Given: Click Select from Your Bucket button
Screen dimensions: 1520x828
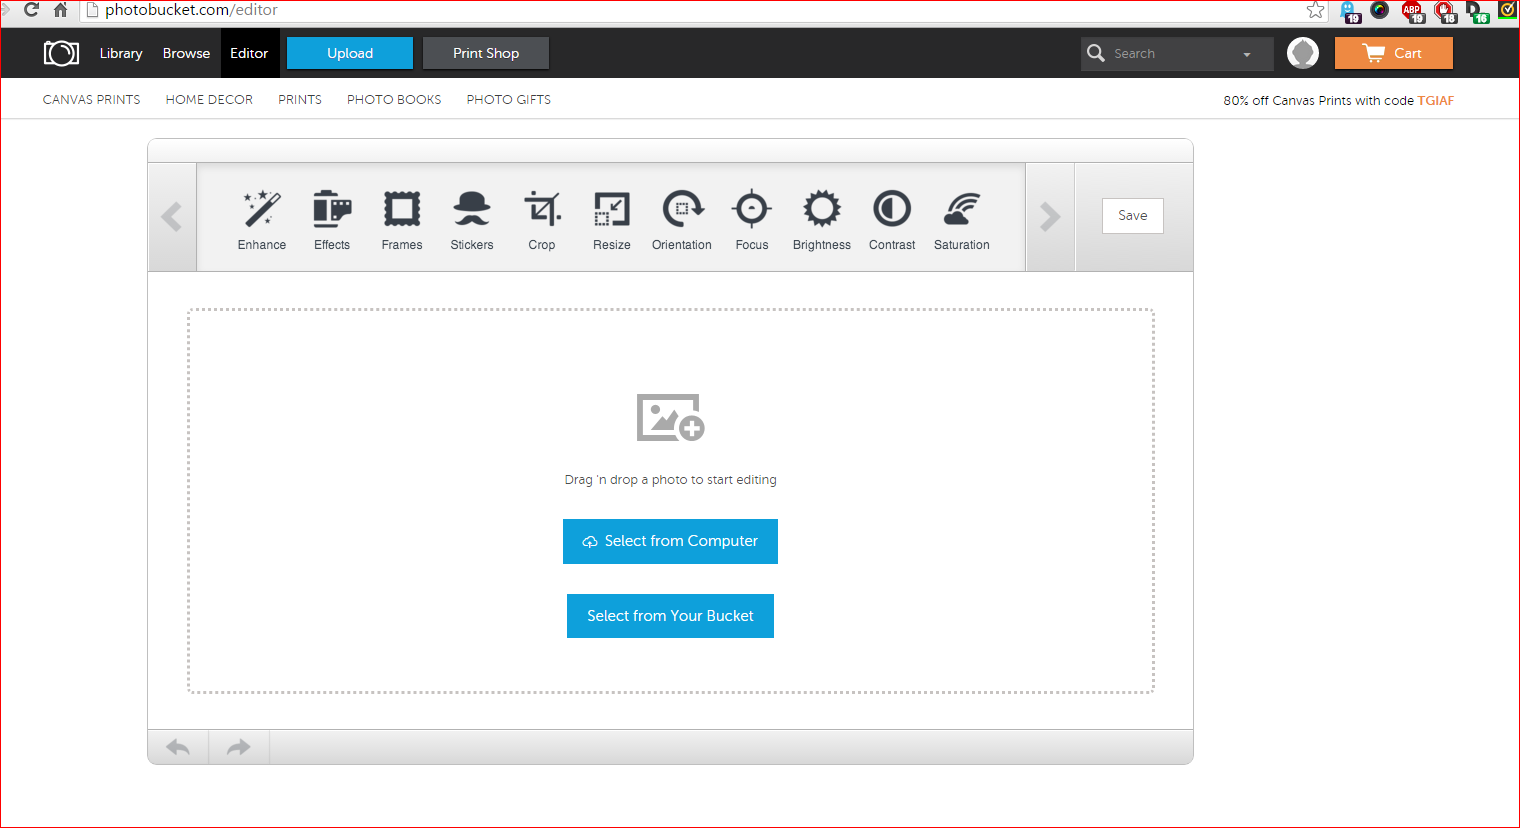Looking at the screenshot, I should click(670, 616).
